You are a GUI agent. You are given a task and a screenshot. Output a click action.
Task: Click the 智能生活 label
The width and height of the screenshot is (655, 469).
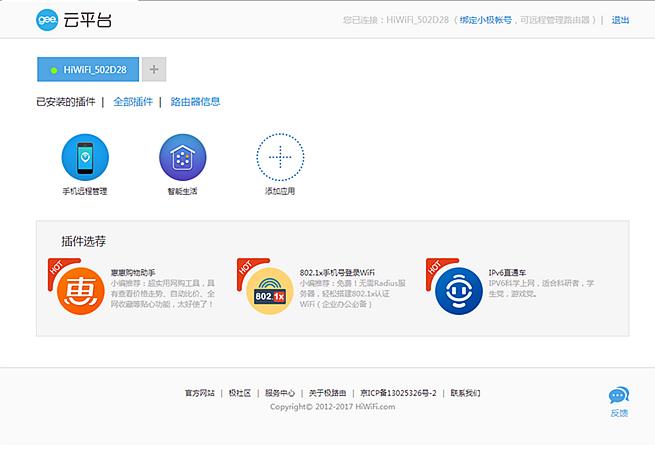click(182, 191)
